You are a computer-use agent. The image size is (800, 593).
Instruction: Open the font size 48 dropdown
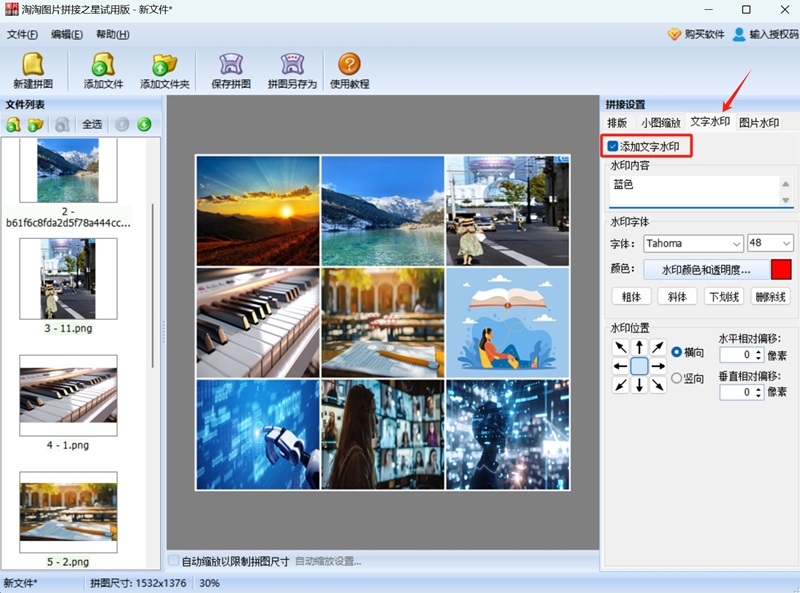[x=770, y=243]
